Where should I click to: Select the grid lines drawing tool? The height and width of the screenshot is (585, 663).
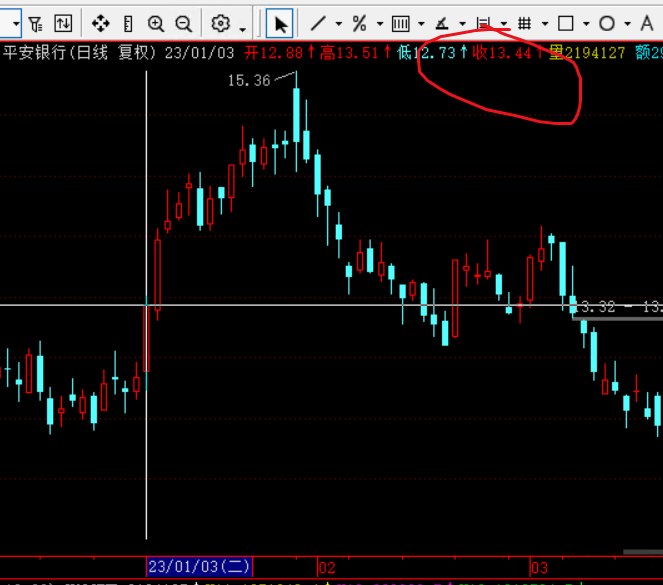(x=524, y=23)
